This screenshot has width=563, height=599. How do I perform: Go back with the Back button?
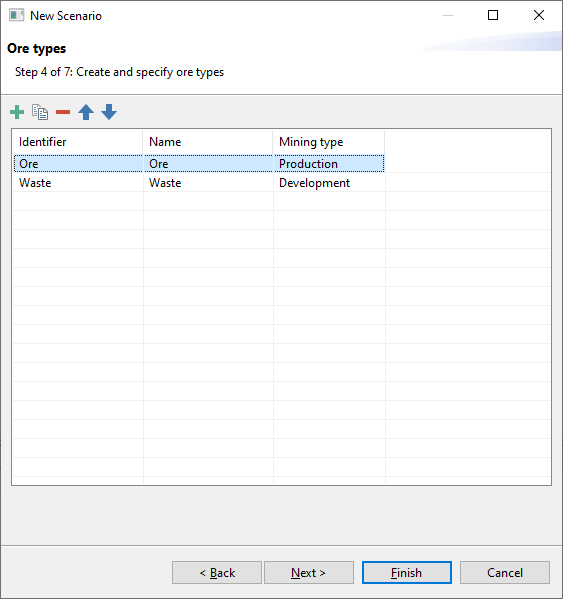click(x=217, y=573)
